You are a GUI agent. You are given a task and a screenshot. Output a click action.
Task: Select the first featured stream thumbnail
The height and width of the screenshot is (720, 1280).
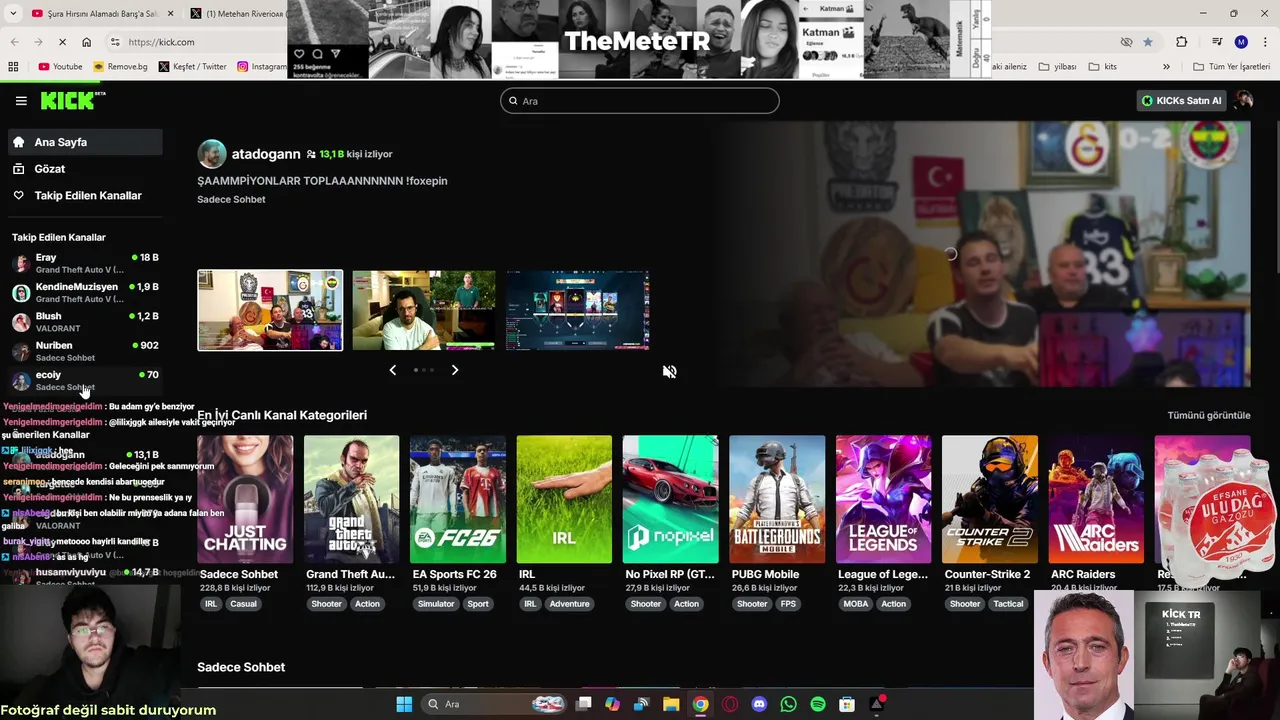[x=270, y=310]
